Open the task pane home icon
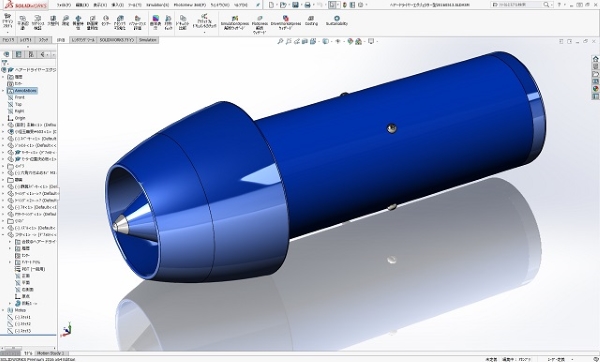 (x=595, y=59)
